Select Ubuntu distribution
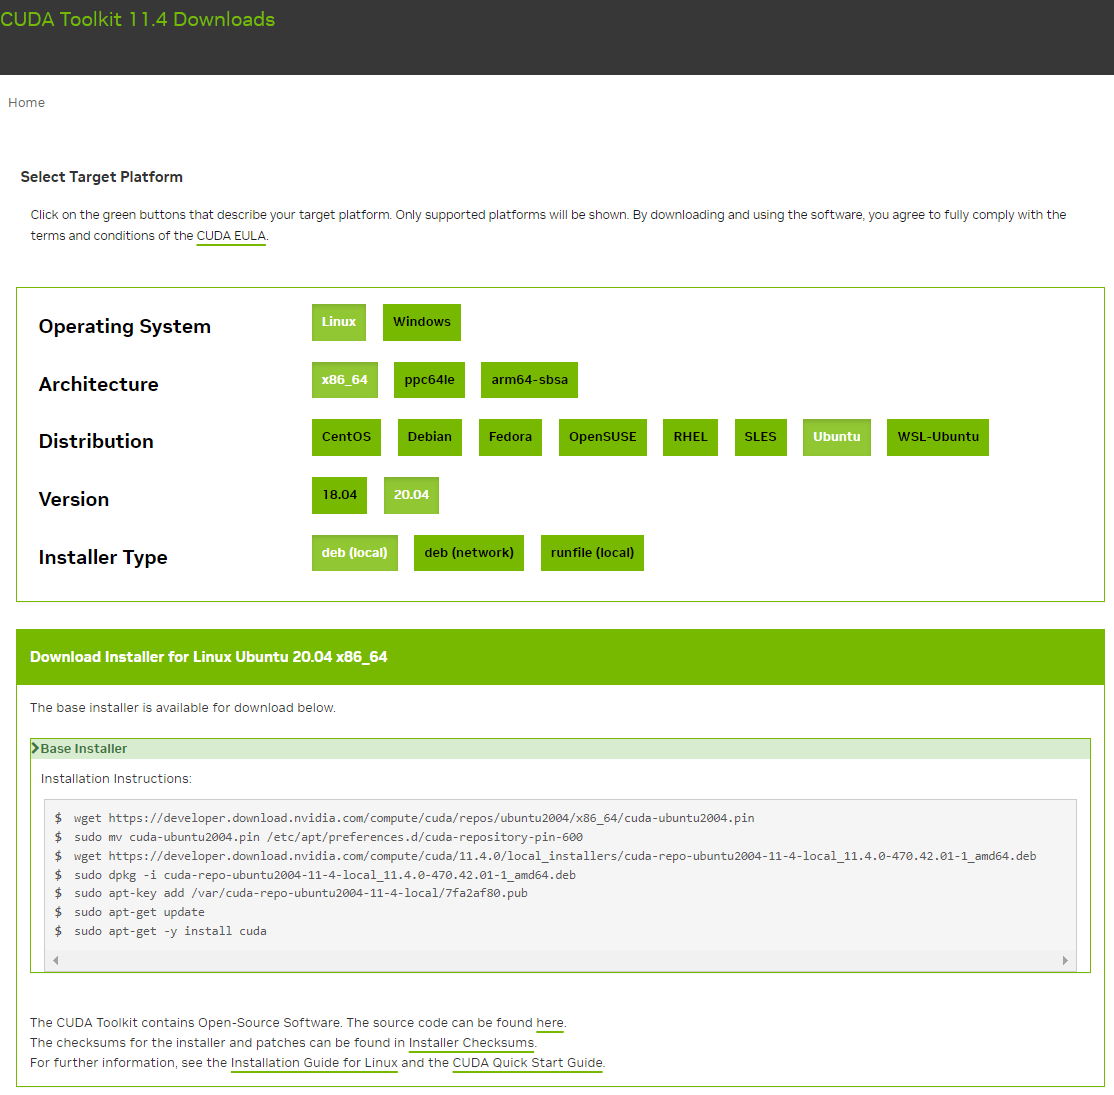 [836, 437]
